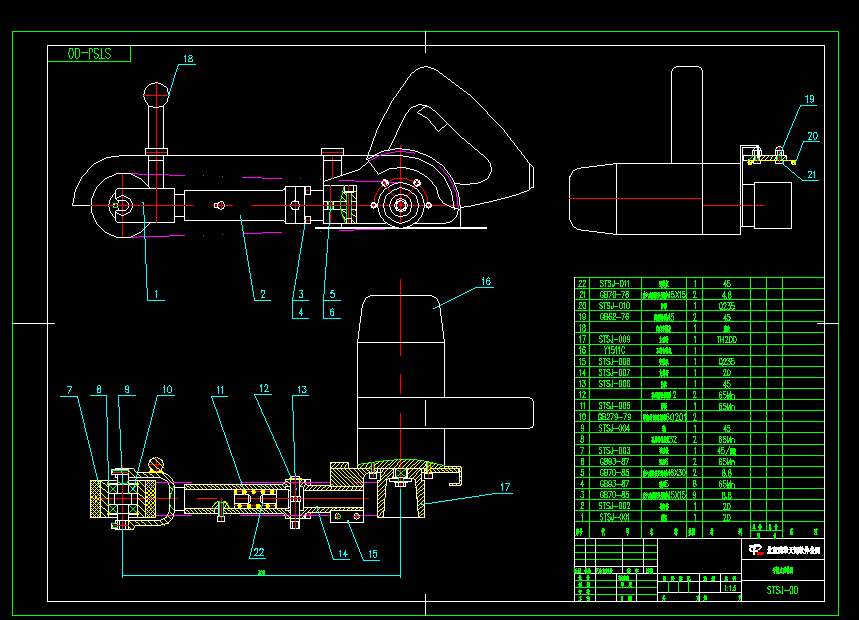859x620 pixels.
Task: Click the scale value 1:1.5 in title block
Action: pyautogui.click(x=730, y=588)
